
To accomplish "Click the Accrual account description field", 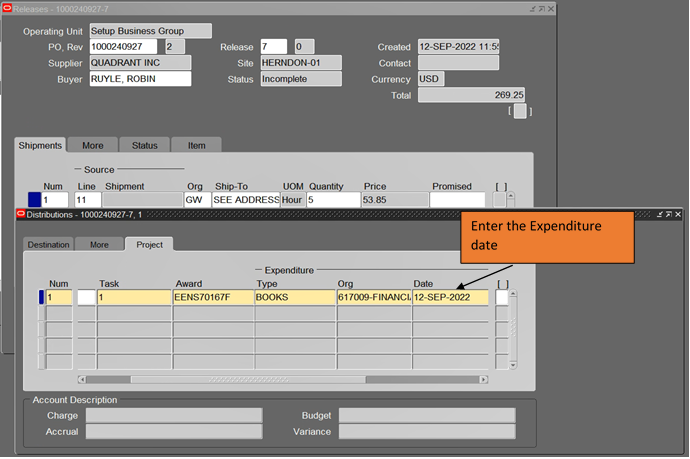I will (x=174, y=431).
